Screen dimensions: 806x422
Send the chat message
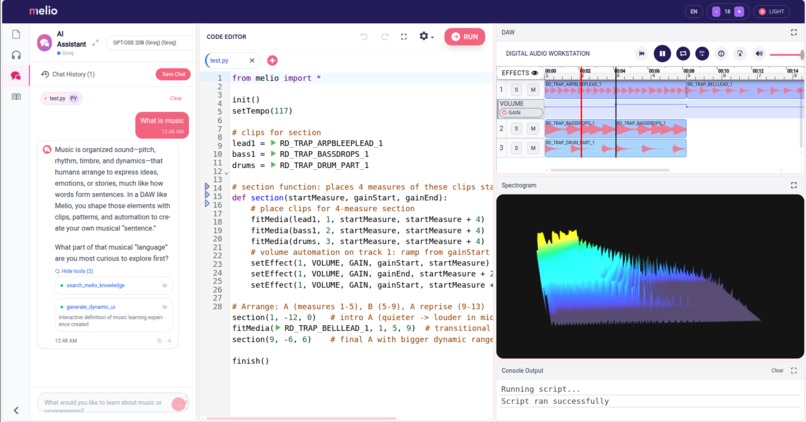(179, 404)
